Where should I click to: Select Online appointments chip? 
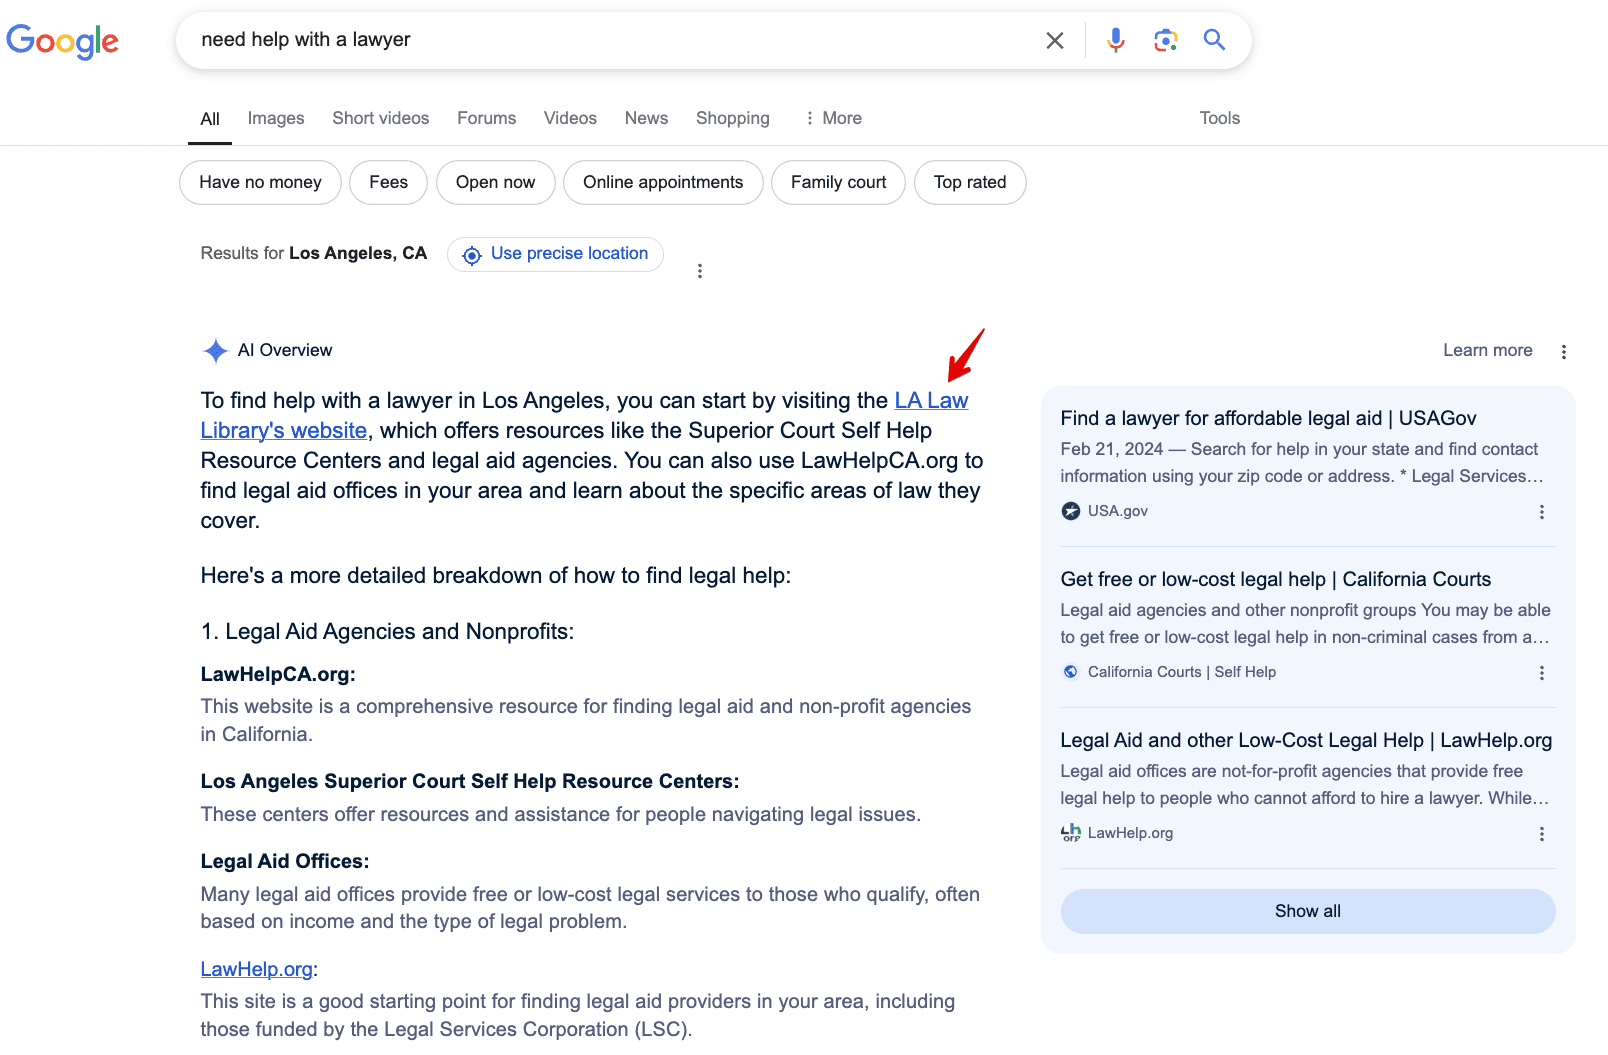pos(663,183)
